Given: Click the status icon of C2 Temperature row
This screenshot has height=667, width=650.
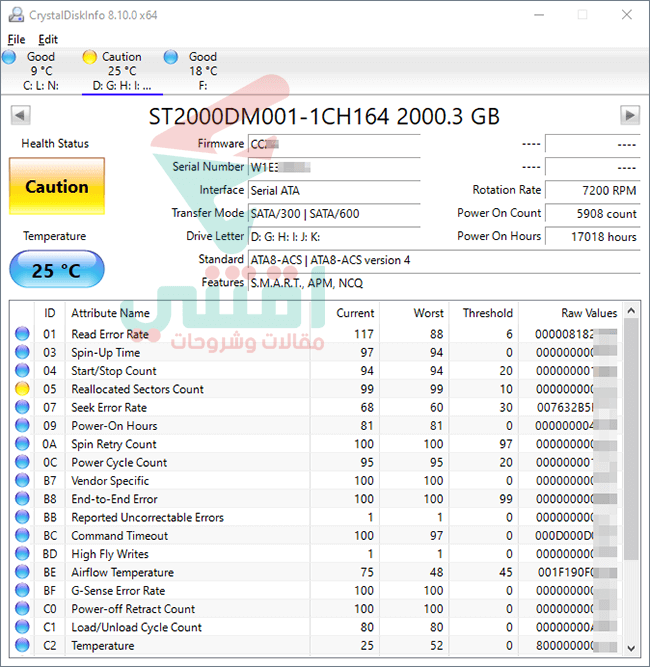Looking at the screenshot, I should (x=22, y=645).
